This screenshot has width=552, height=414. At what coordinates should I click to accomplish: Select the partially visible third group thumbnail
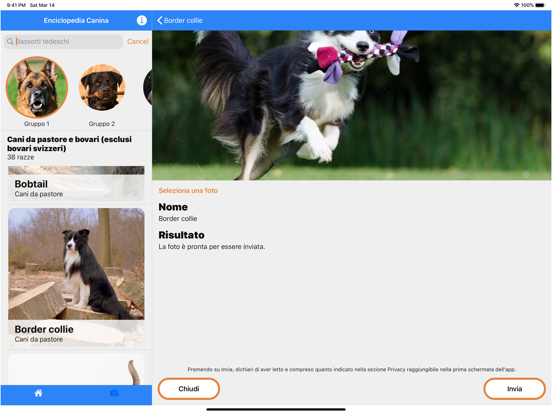pos(148,87)
